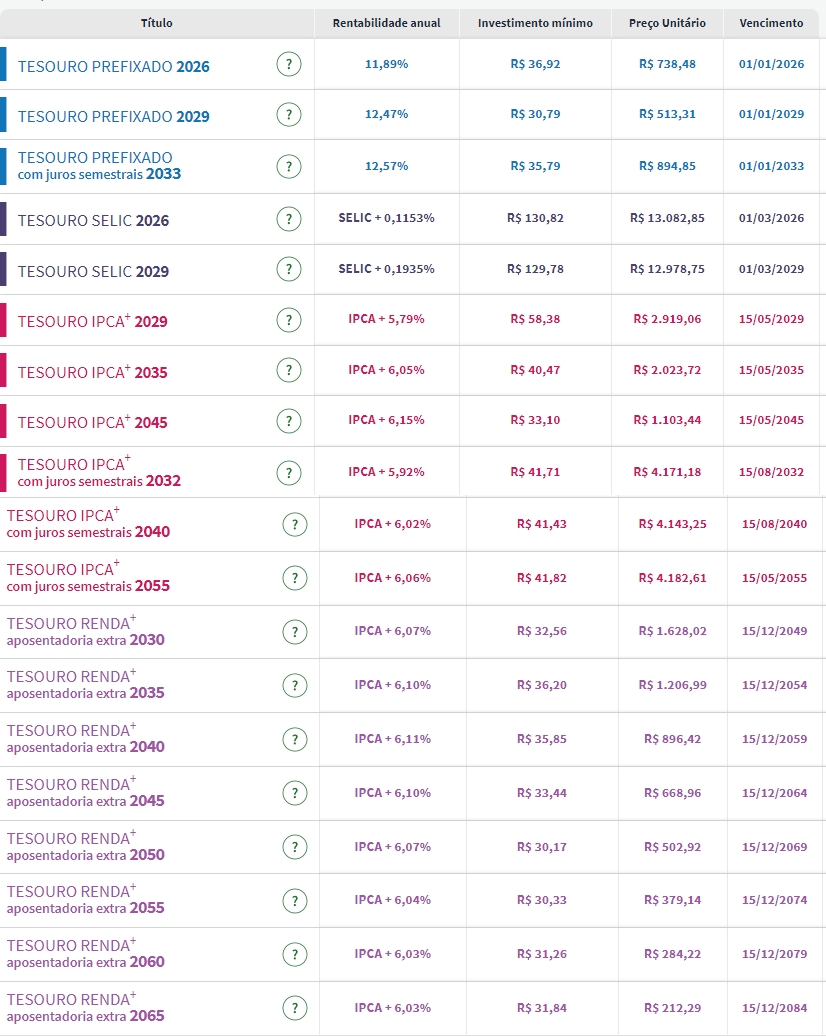Click question mark for Renda+ extra 2065
The width and height of the screenshot is (826, 1036).
tap(294, 1008)
